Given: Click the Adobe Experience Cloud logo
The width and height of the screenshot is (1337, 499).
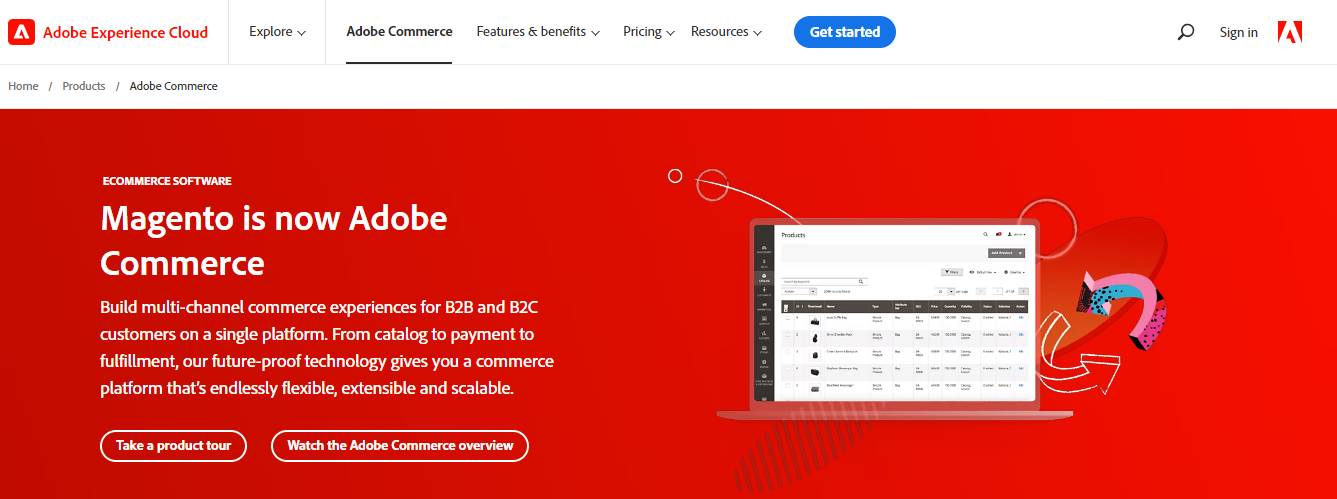Looking at the screenshot, I should tap(20, 32).
